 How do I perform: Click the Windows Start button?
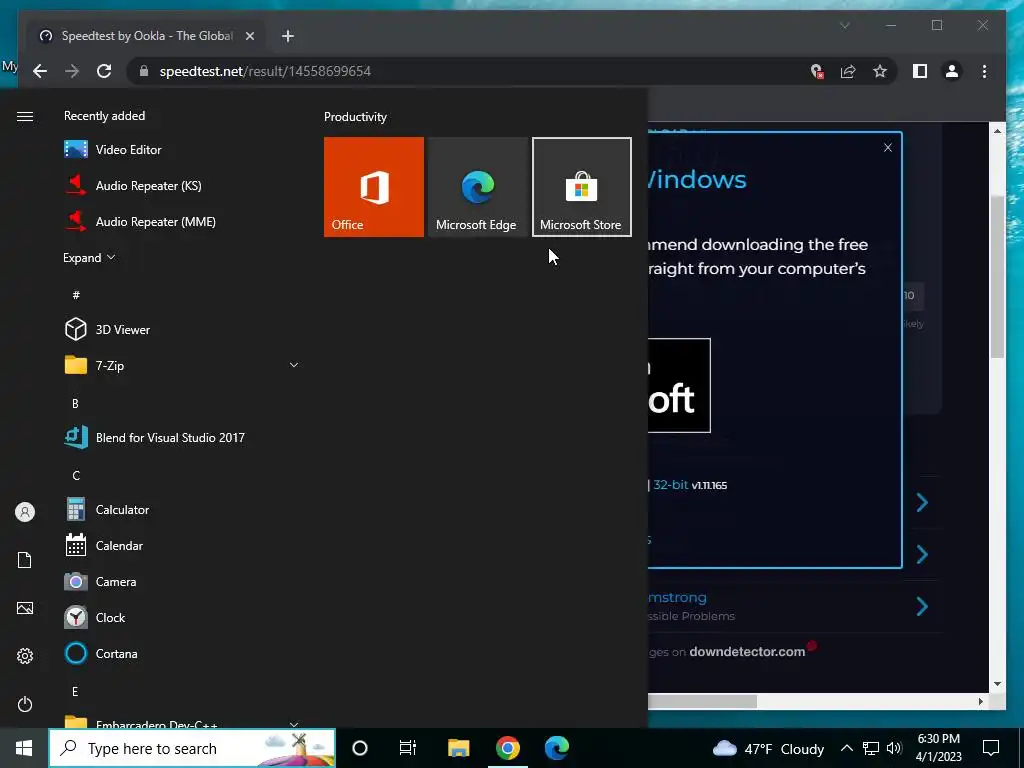point(24,748)
